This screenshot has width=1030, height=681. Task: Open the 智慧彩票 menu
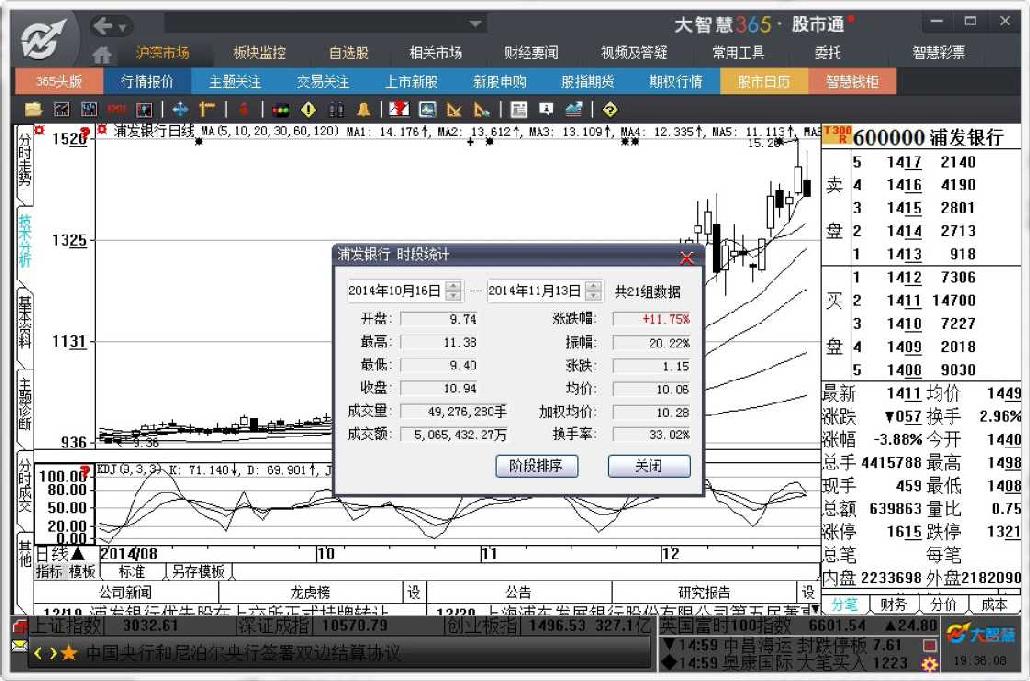(x=938, y=53)
